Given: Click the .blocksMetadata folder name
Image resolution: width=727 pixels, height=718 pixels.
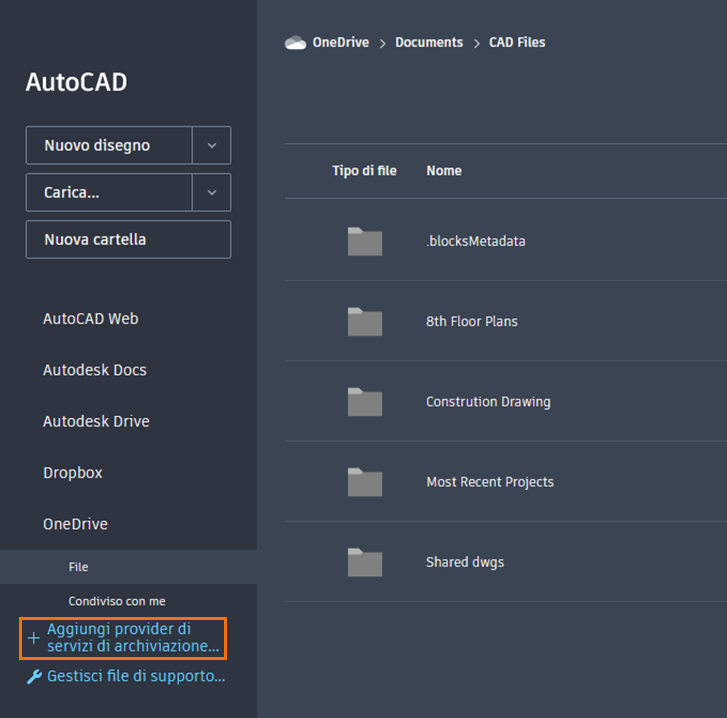Looking at the screenshot, I should point(476,241).
